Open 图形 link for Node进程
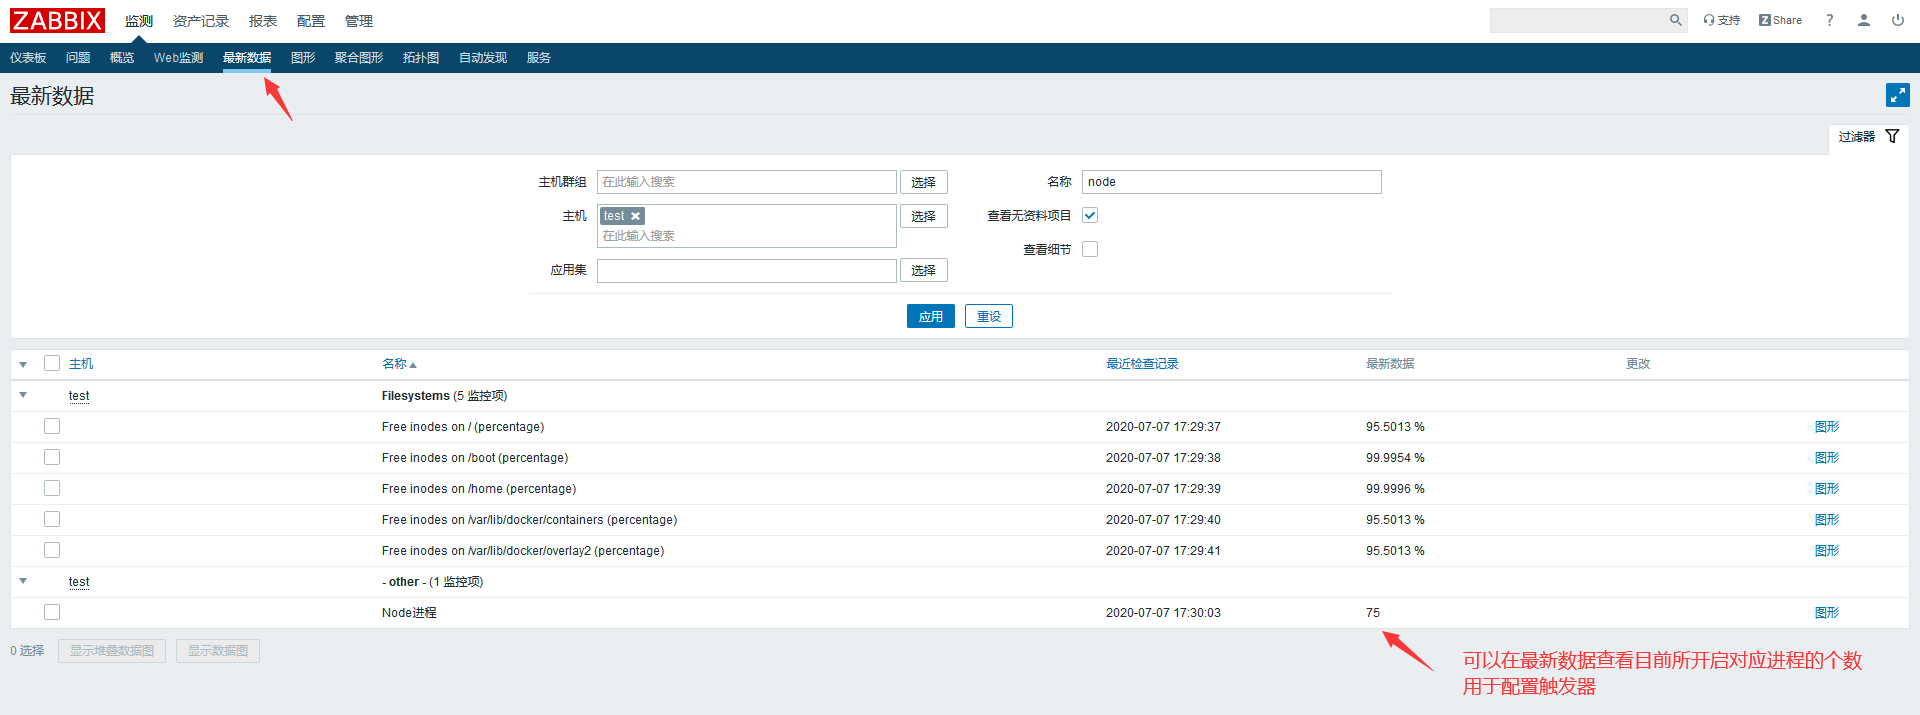 tap(1826, 613)
